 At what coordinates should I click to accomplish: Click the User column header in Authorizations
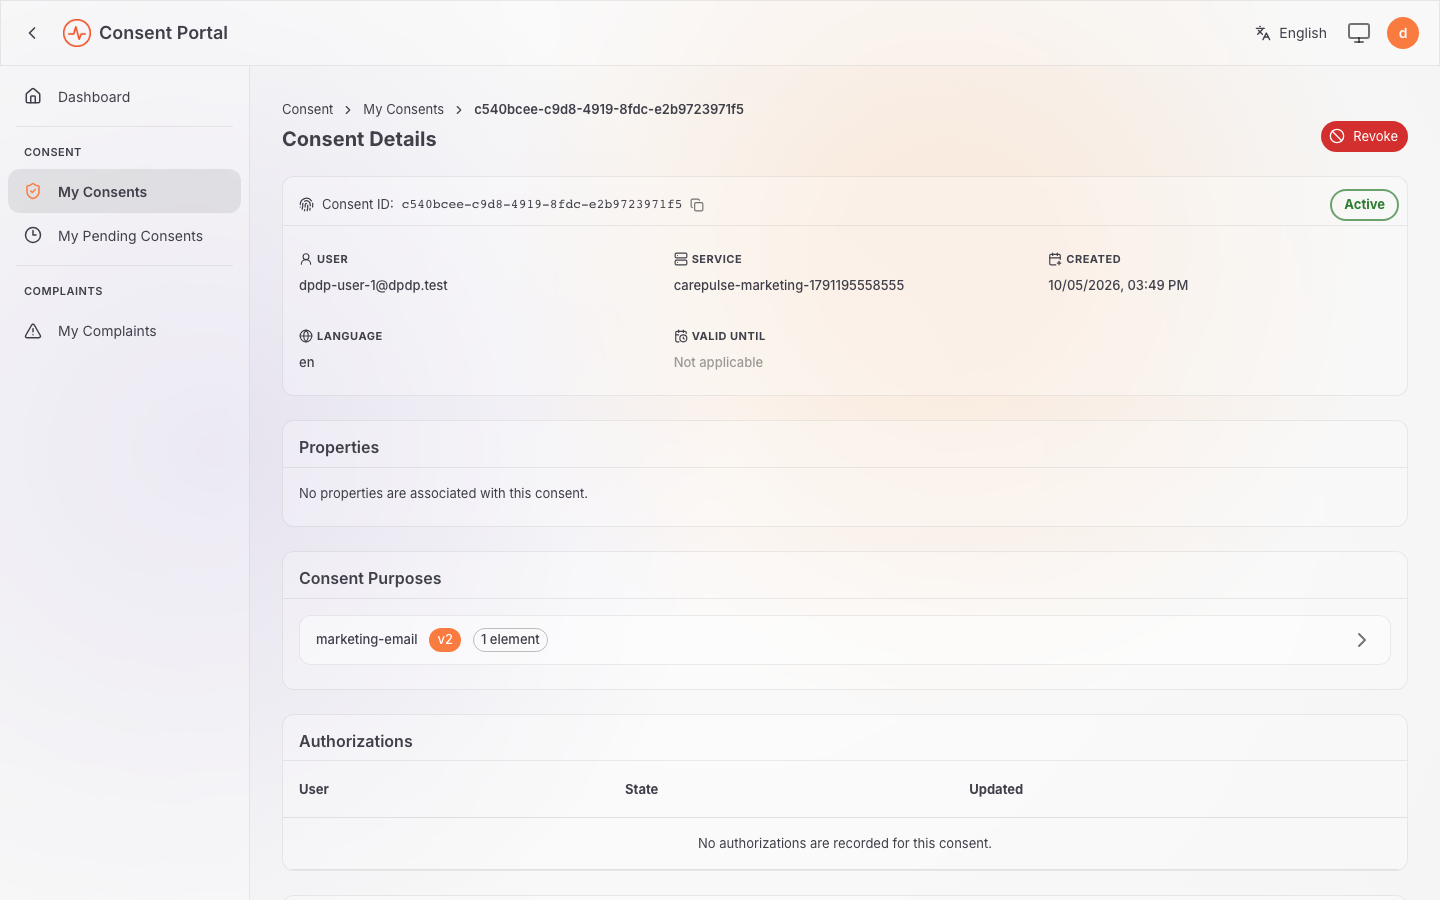pyautogui.click(x=314, y=789)
